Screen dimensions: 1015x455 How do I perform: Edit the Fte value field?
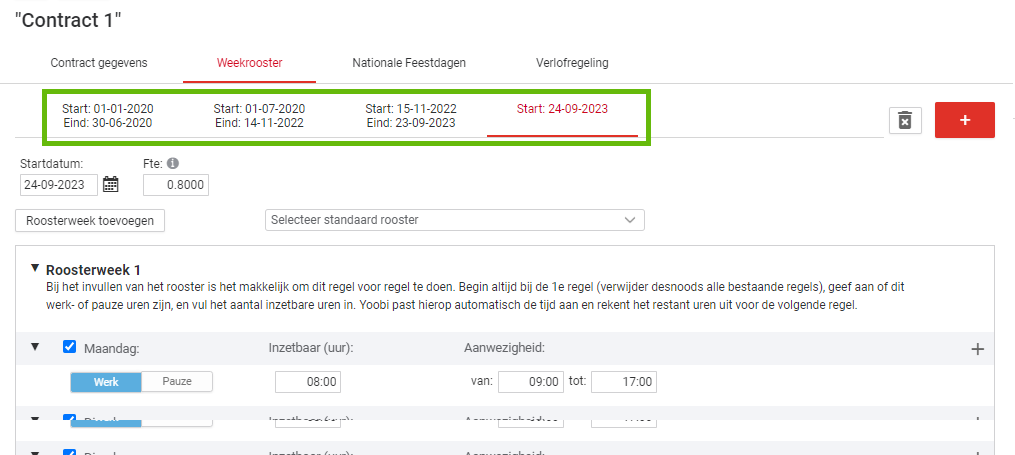176,184
